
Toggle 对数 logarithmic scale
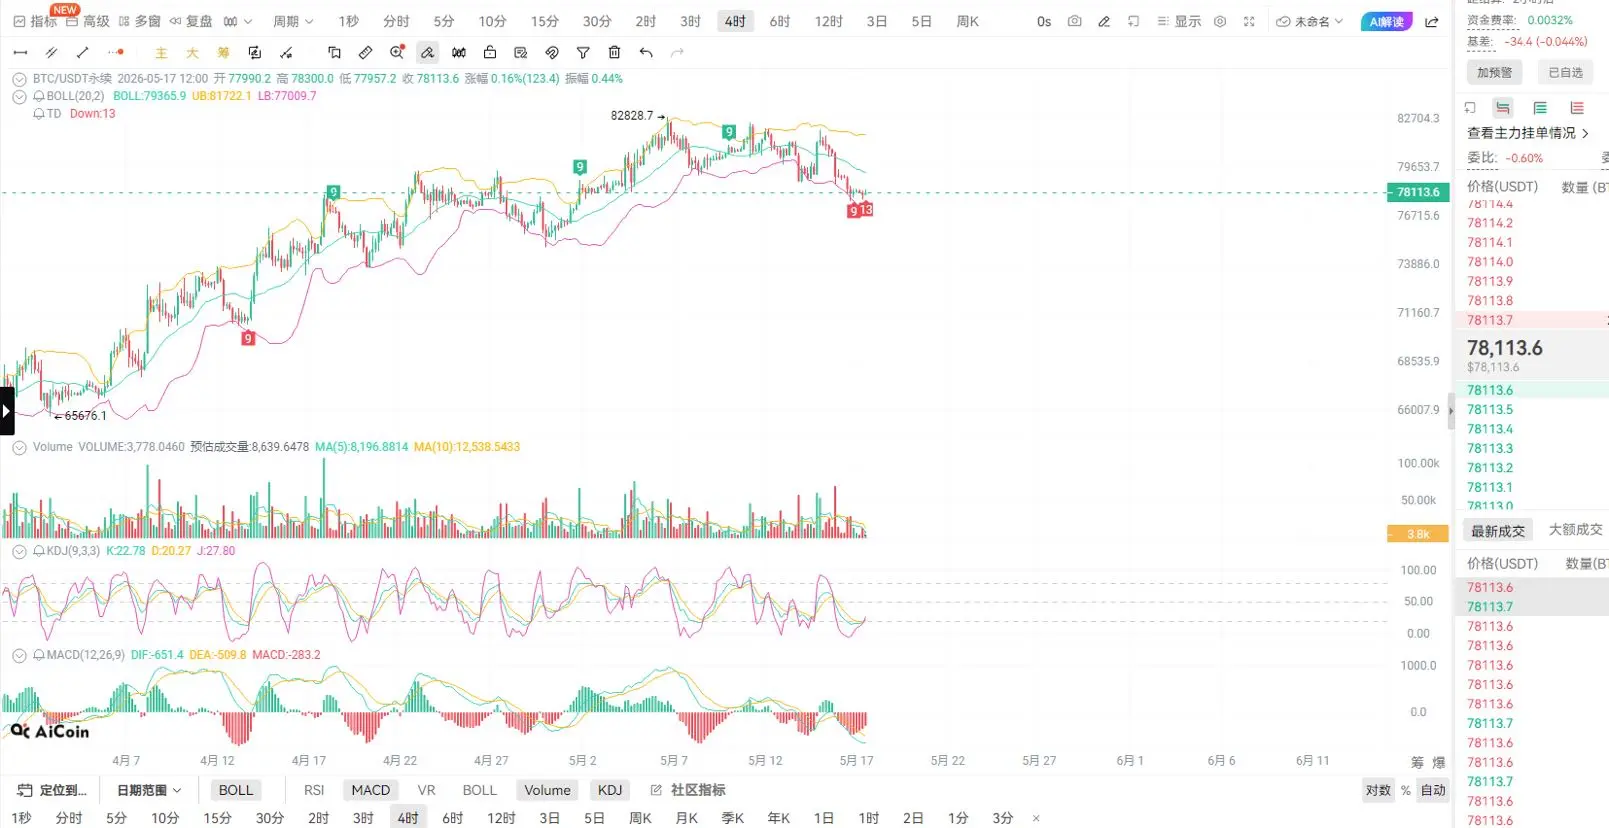point(1378,790)
